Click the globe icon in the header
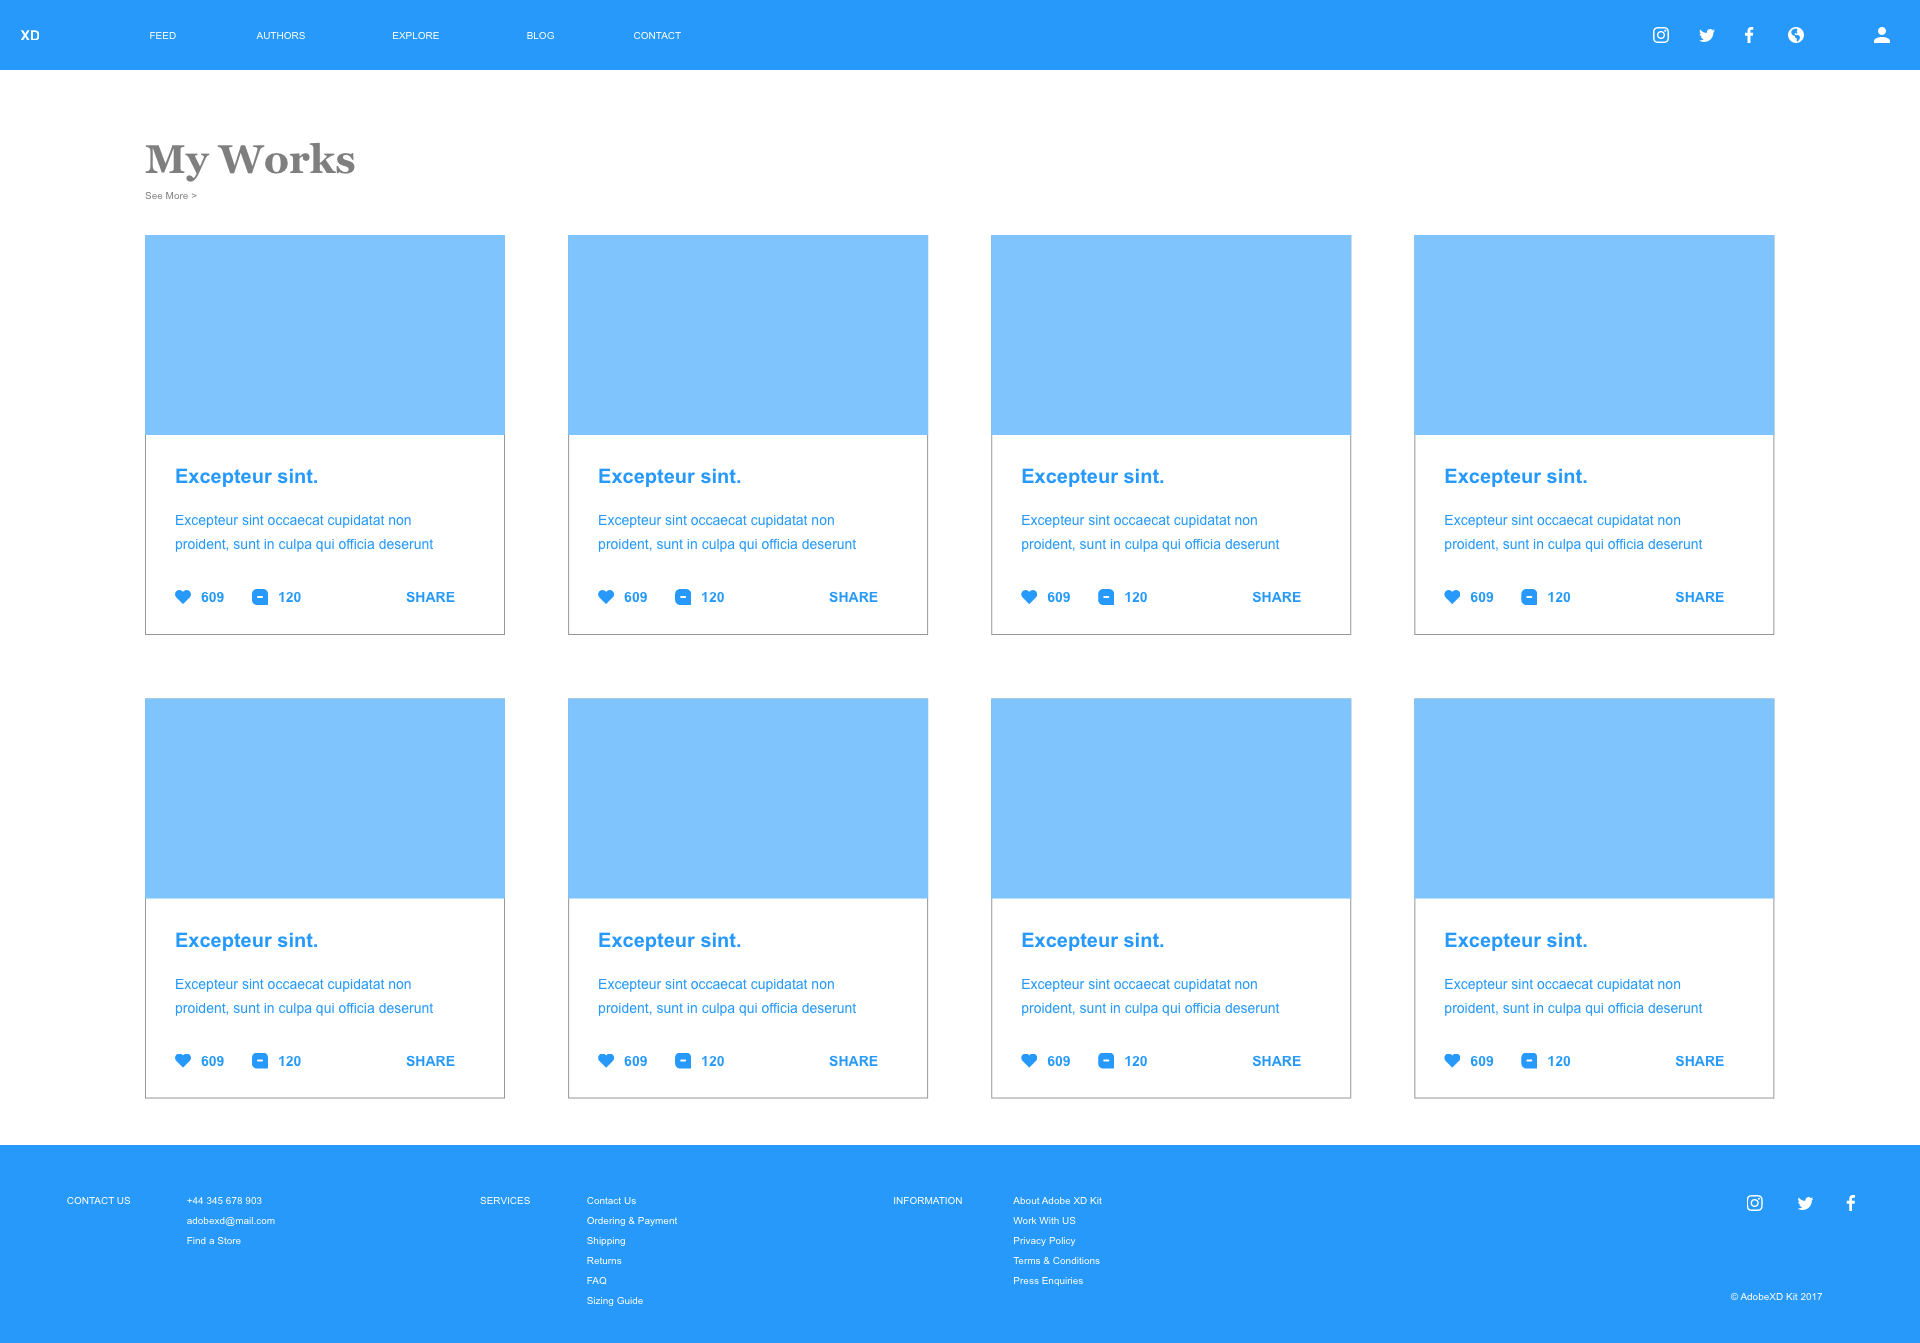This screenshot has height=1343, width=1920. pos(1796,35)
